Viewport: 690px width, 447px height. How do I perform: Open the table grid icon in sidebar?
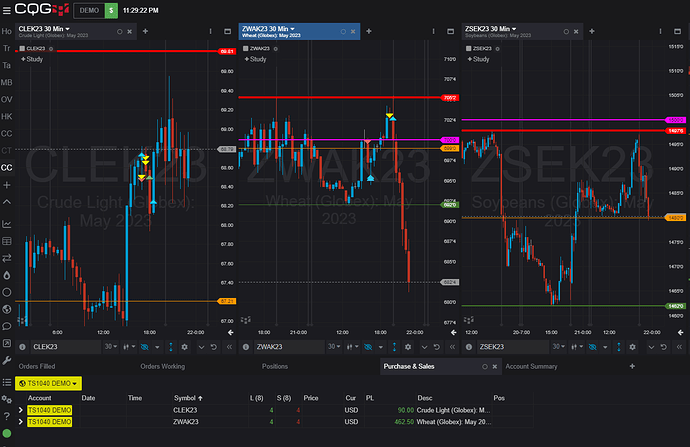click(7, 241)
